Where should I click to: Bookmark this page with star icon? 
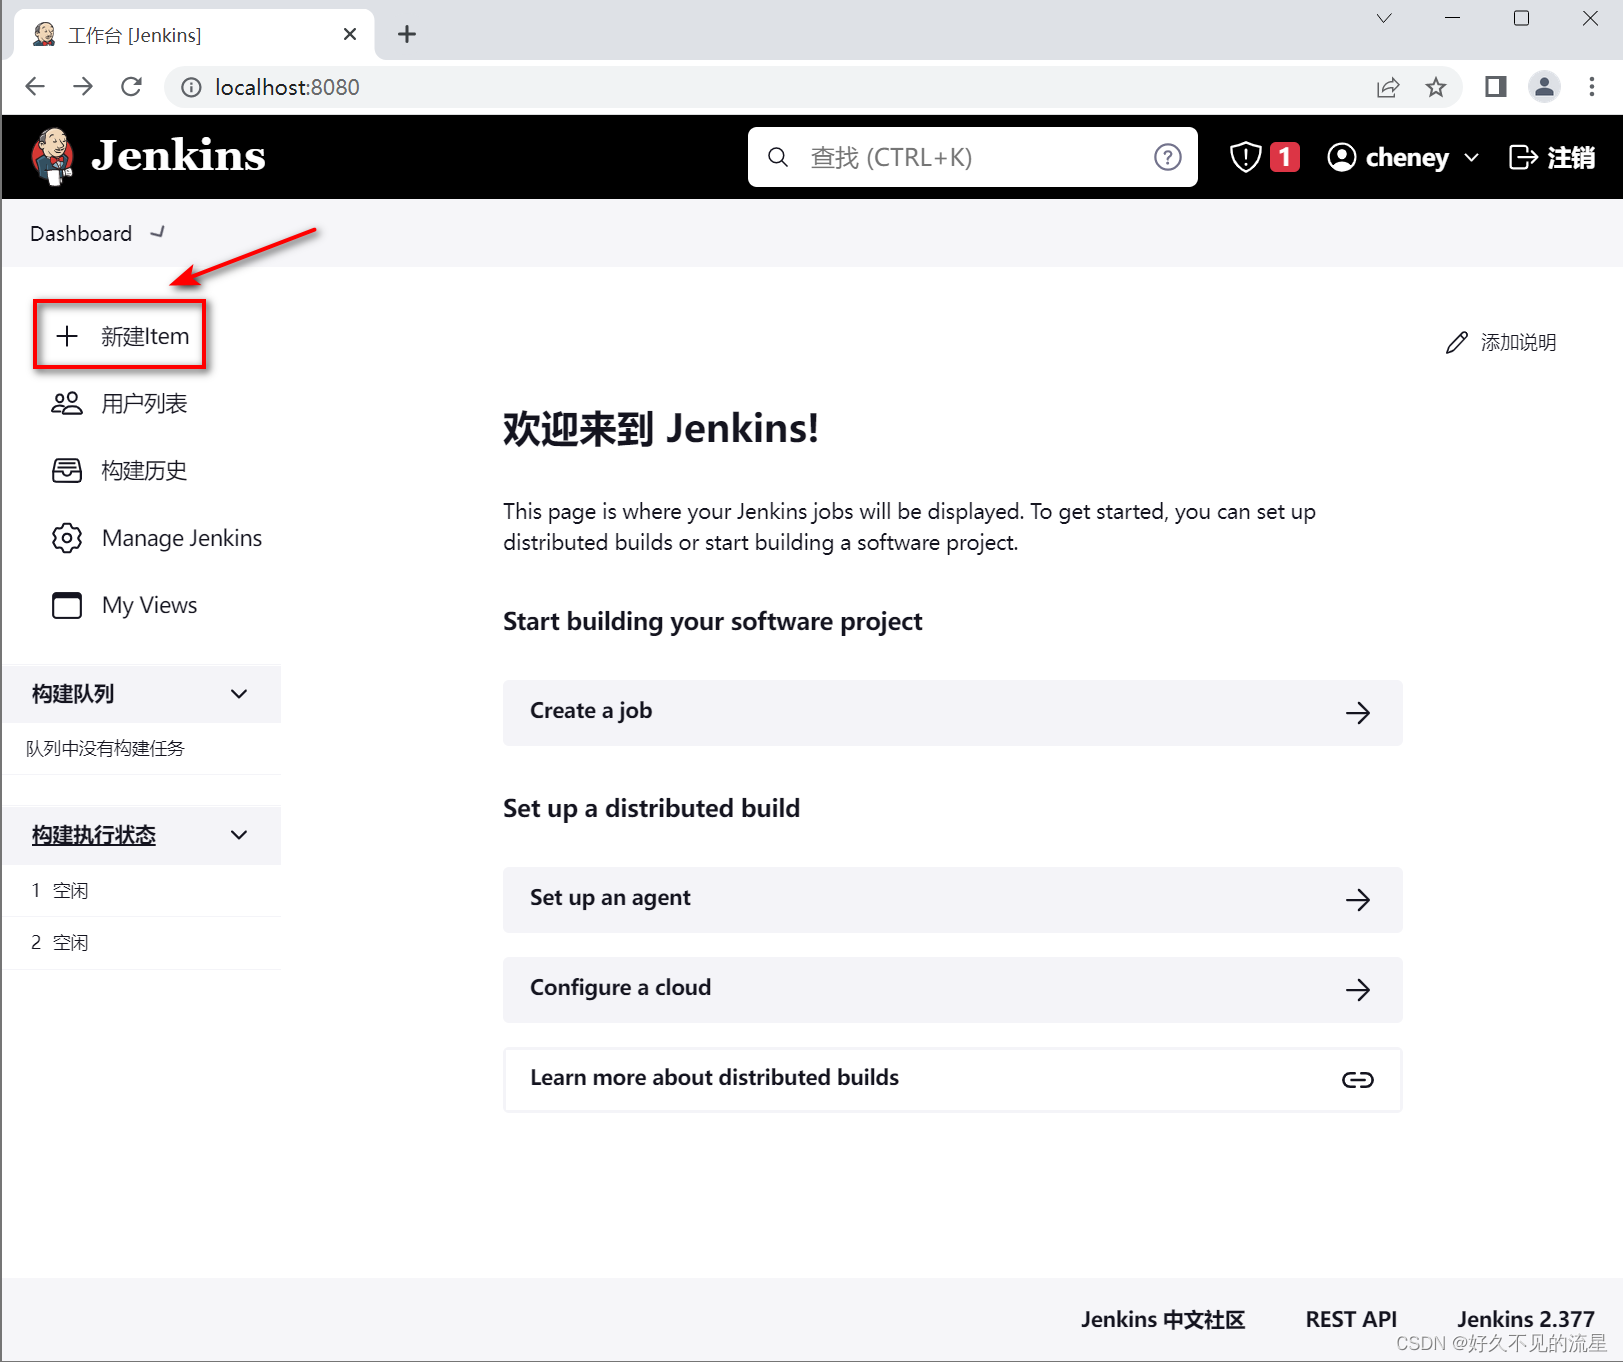tap(1436, 88)
